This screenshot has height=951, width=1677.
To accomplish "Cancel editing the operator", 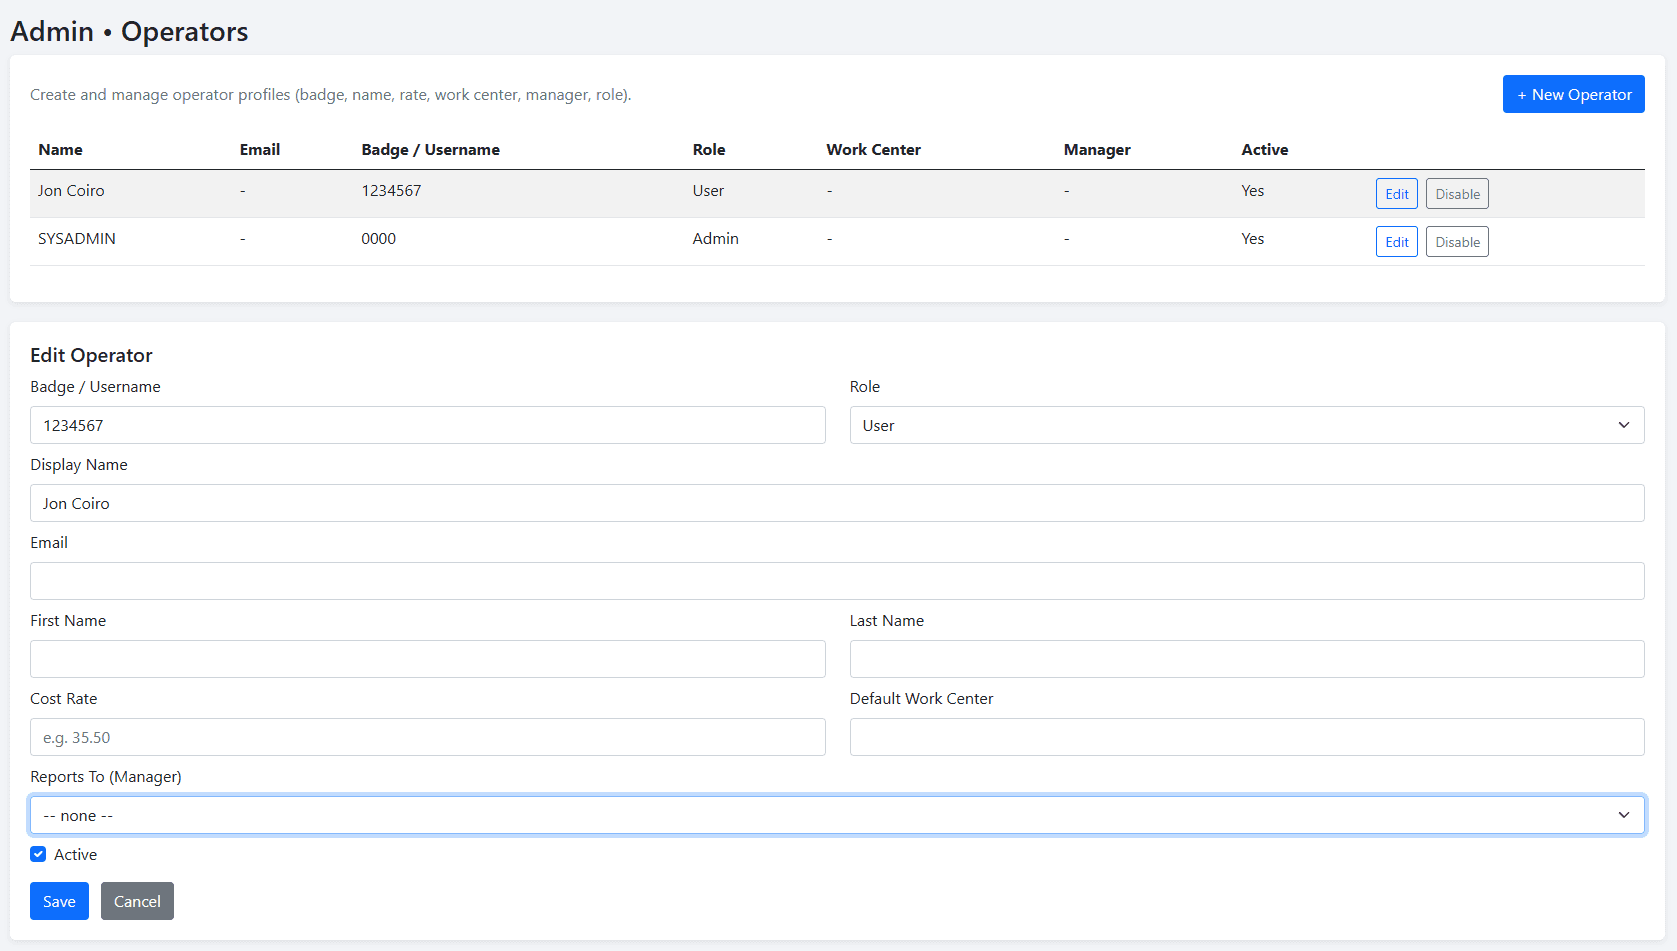I will 137,901.
